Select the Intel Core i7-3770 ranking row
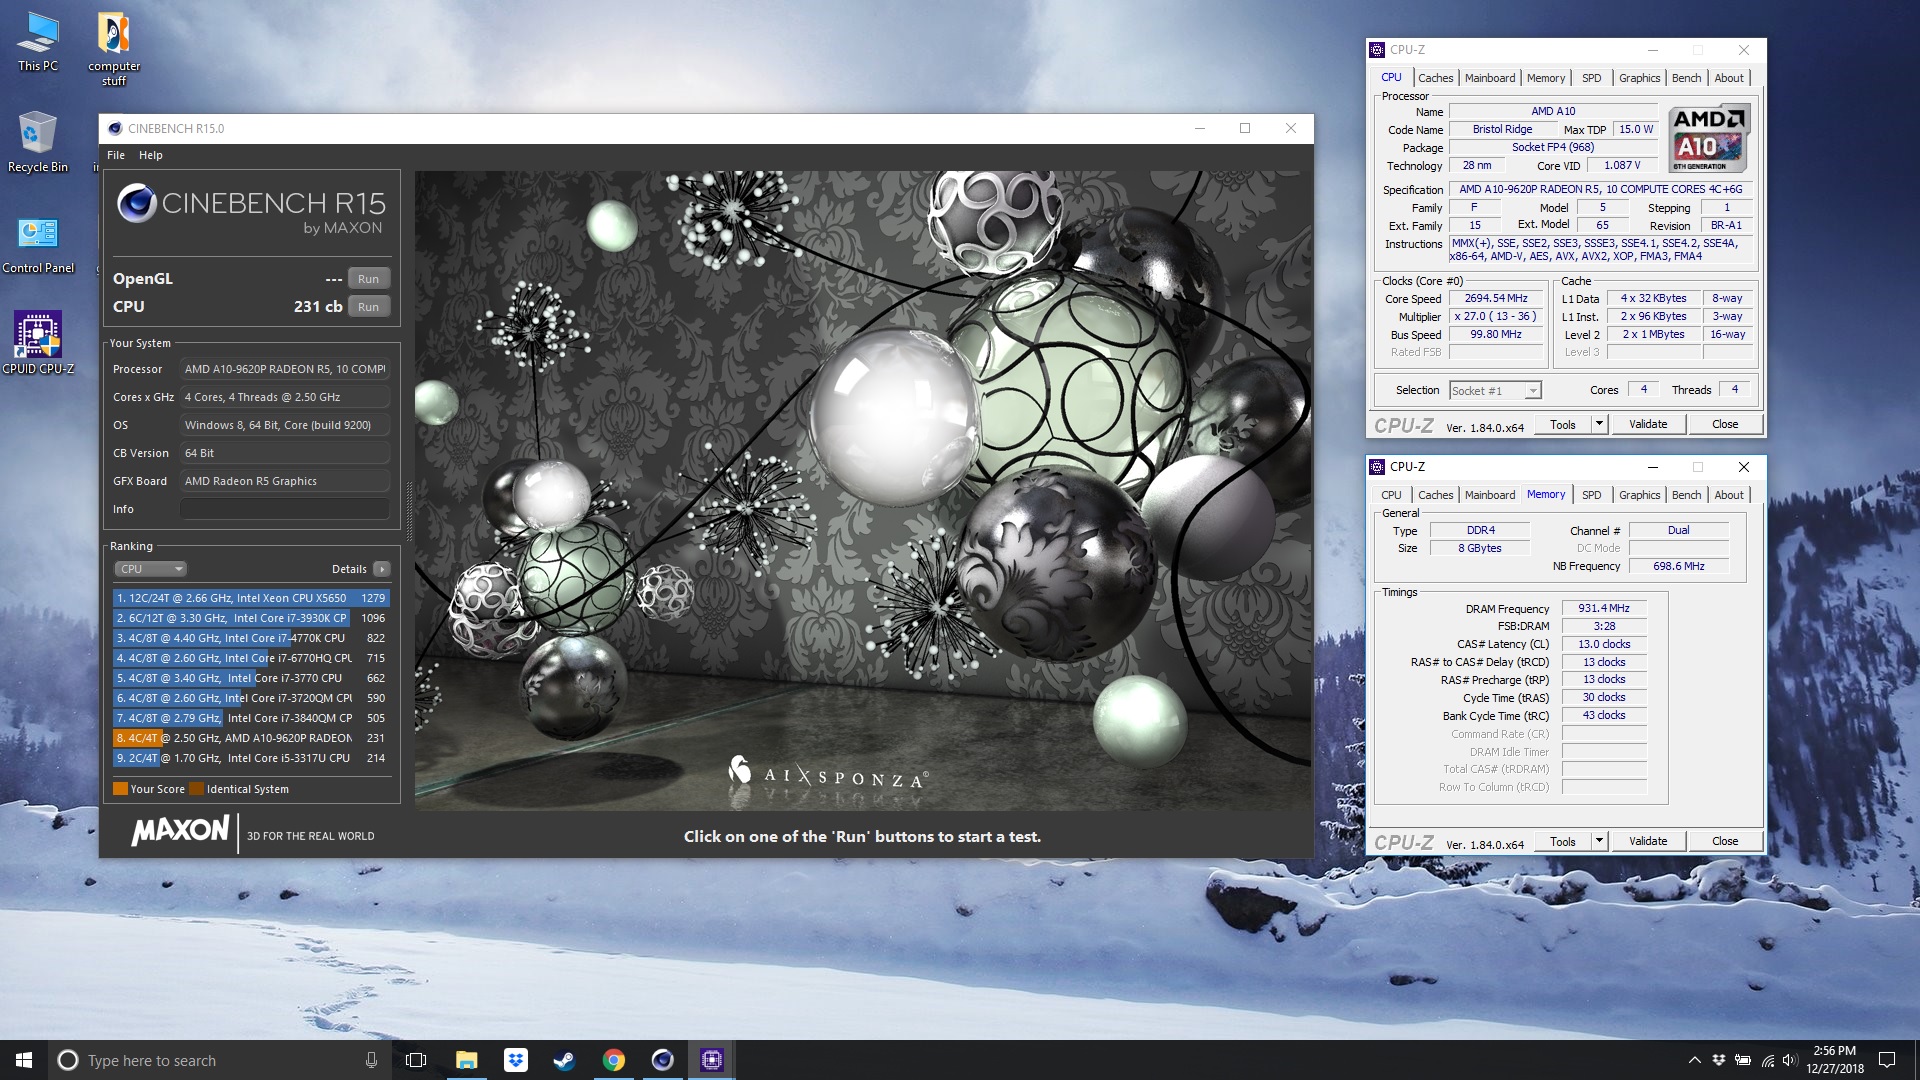1920x1080 pixels. 251,678
